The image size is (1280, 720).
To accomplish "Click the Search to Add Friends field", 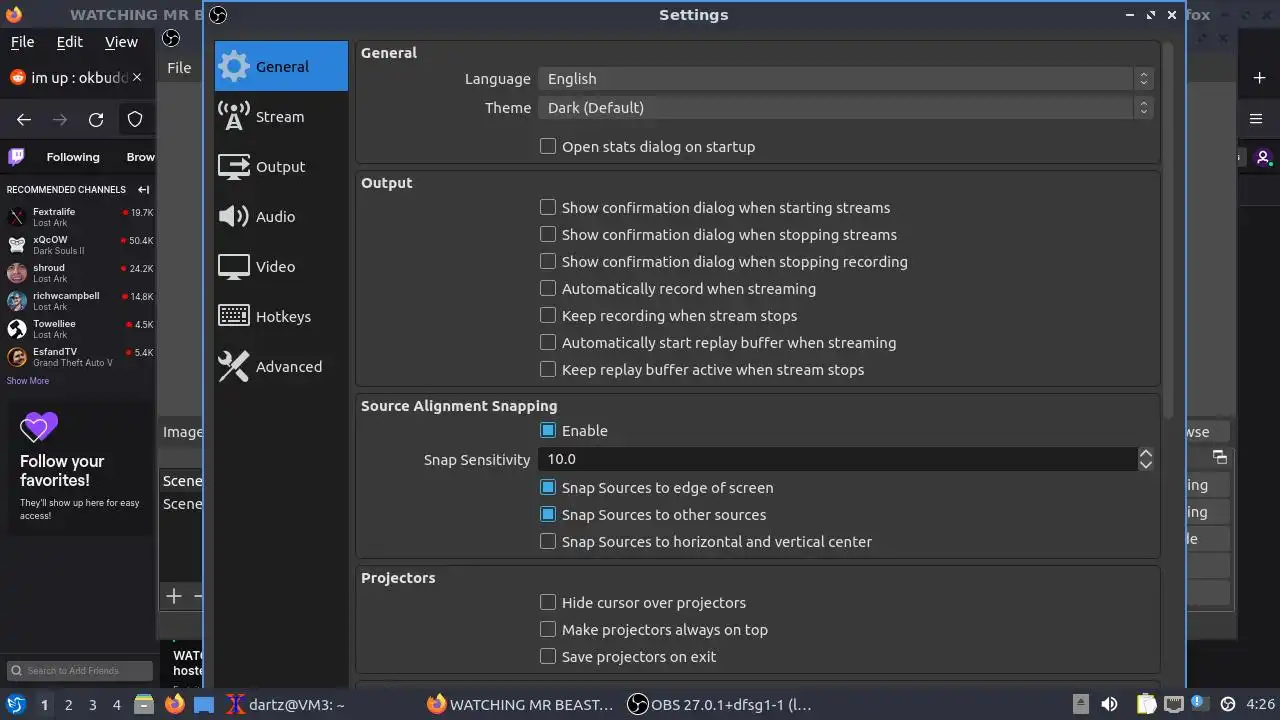I will tap(80, 671).
